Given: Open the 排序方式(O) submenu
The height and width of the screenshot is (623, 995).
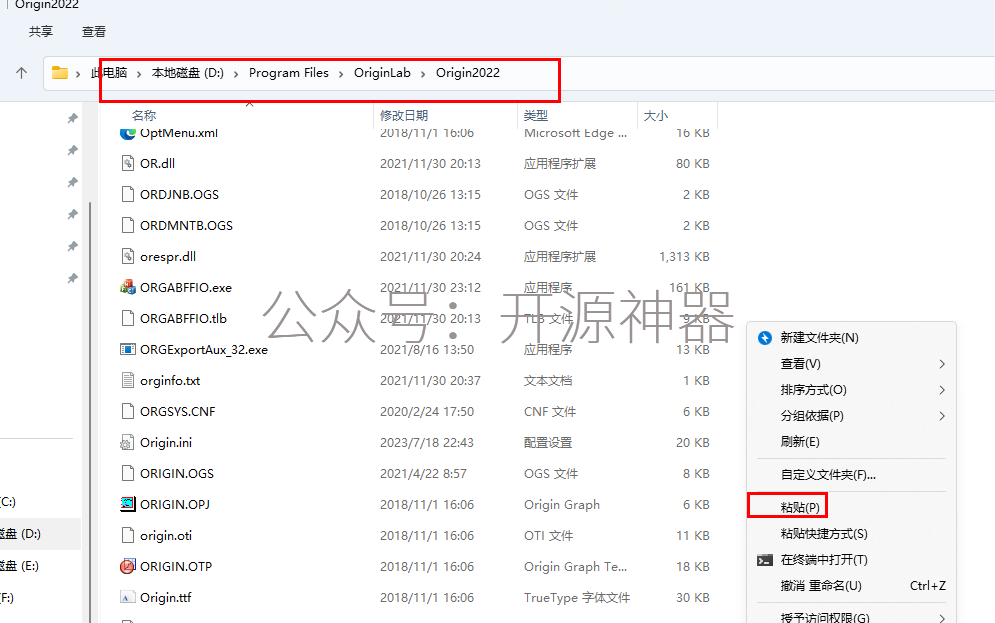Looking at the screenshot, I should click(x=851, y=390).
